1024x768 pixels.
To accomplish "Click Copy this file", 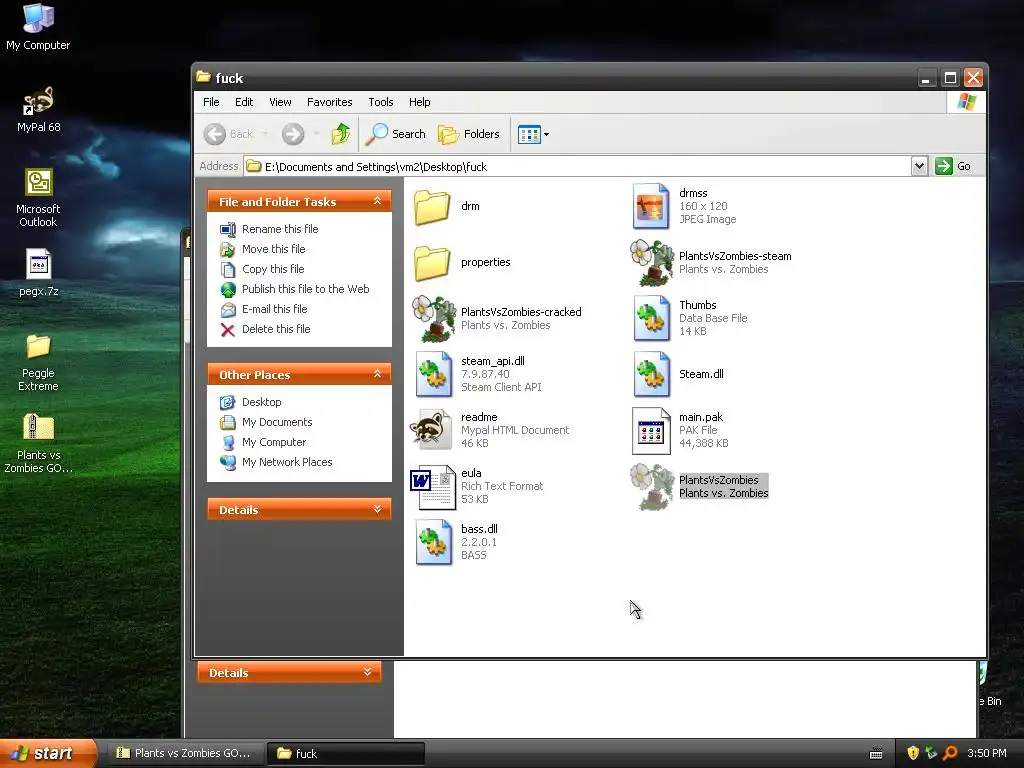I will (x=273, y=269).
